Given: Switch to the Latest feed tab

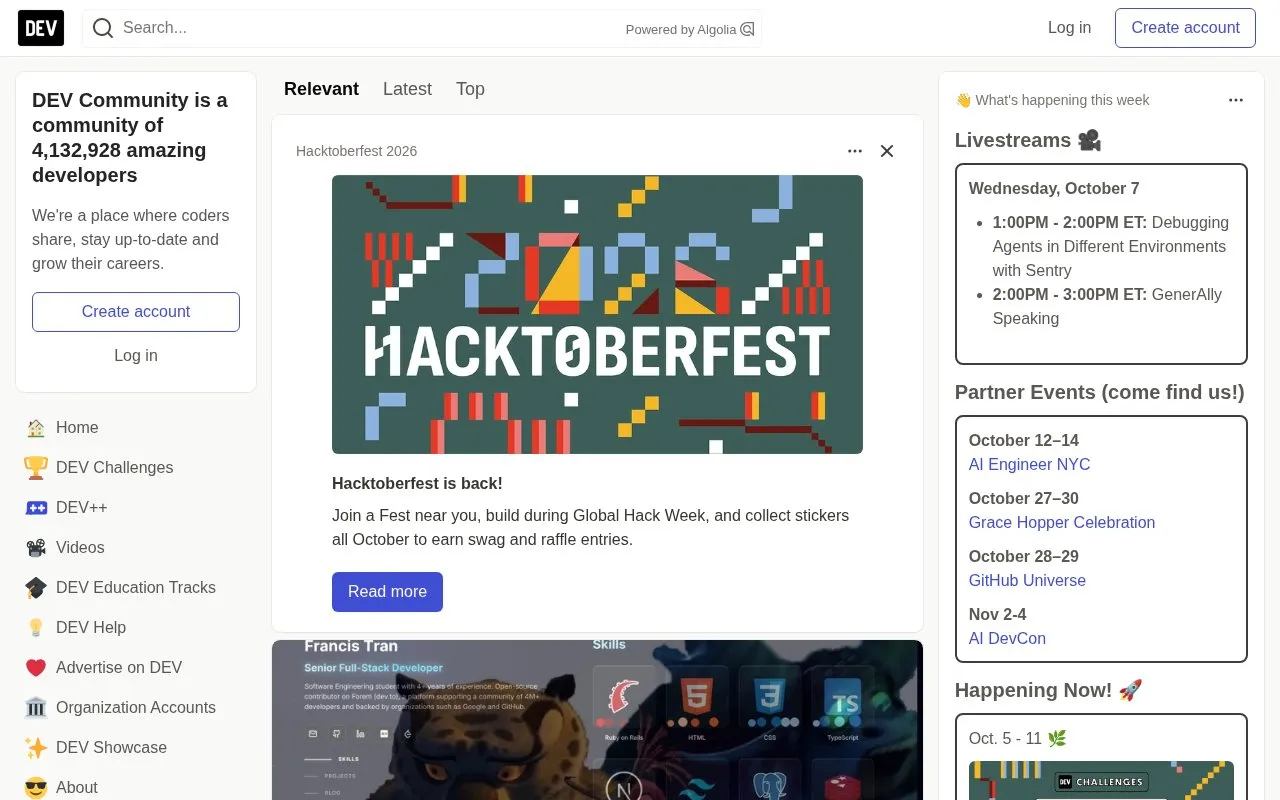Looking at the screenshot, I should tap(407, 89).
